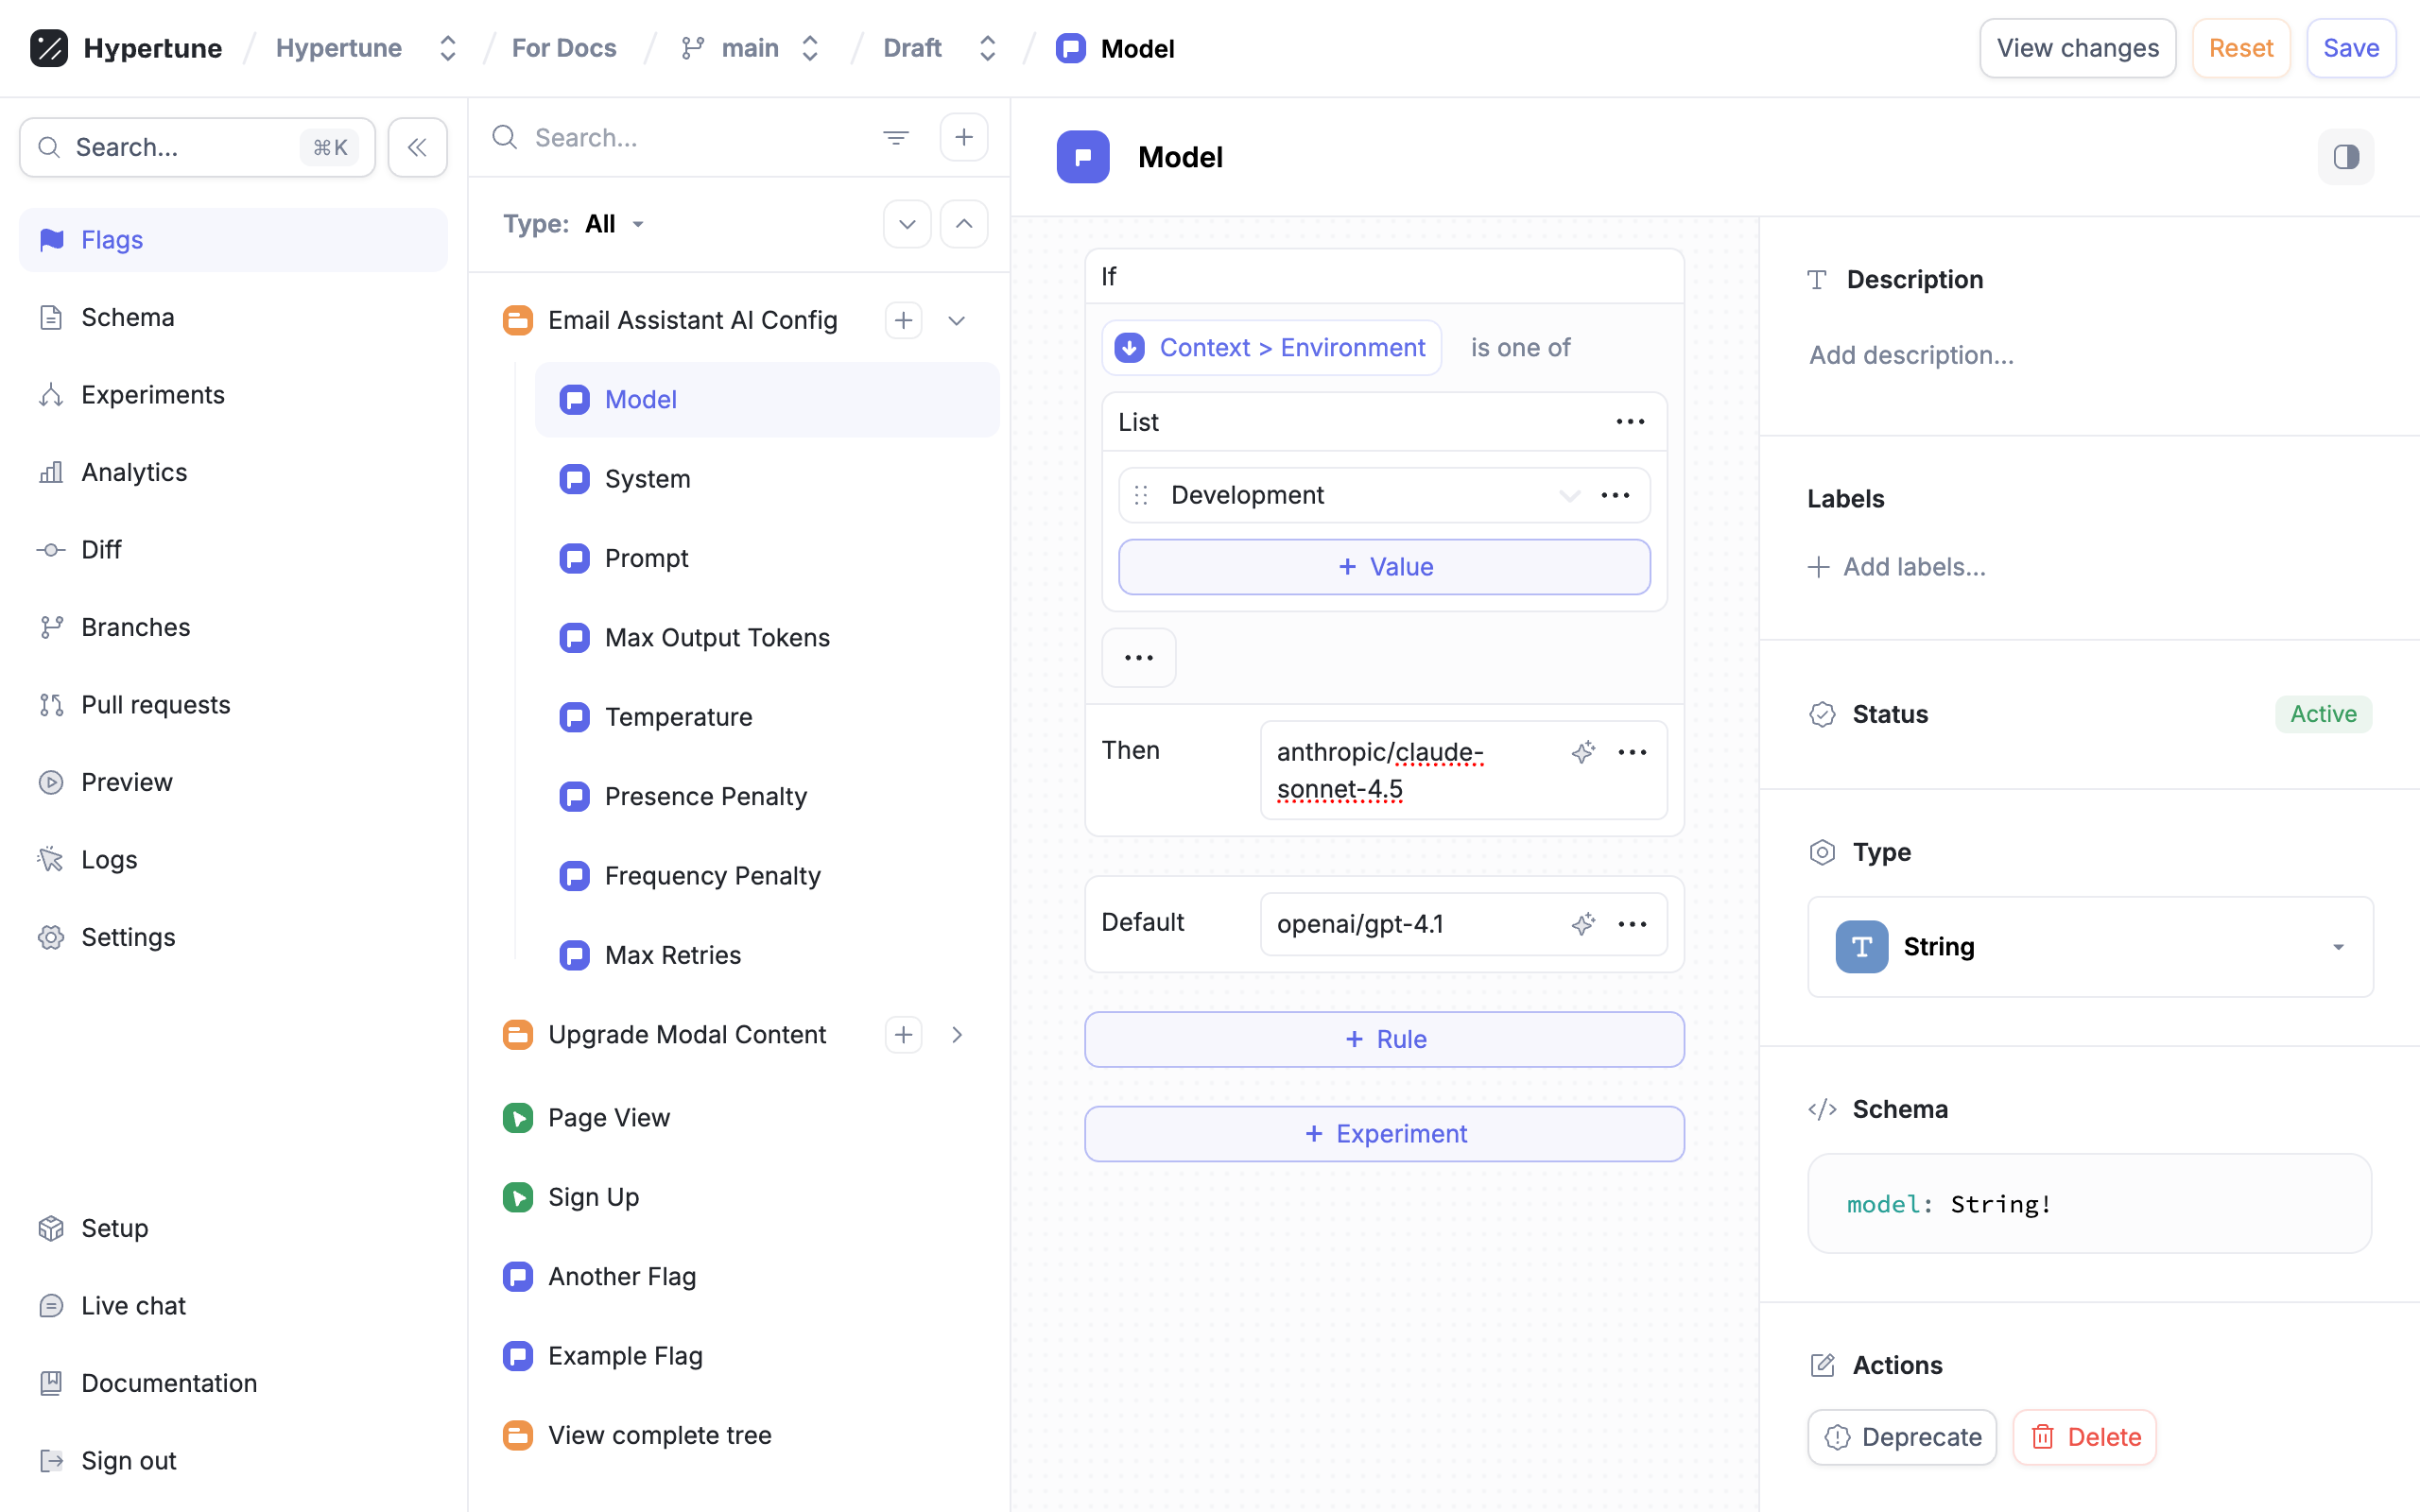Click the filter icon in flag search
2420x1512 pixels.
coord(895,137)
